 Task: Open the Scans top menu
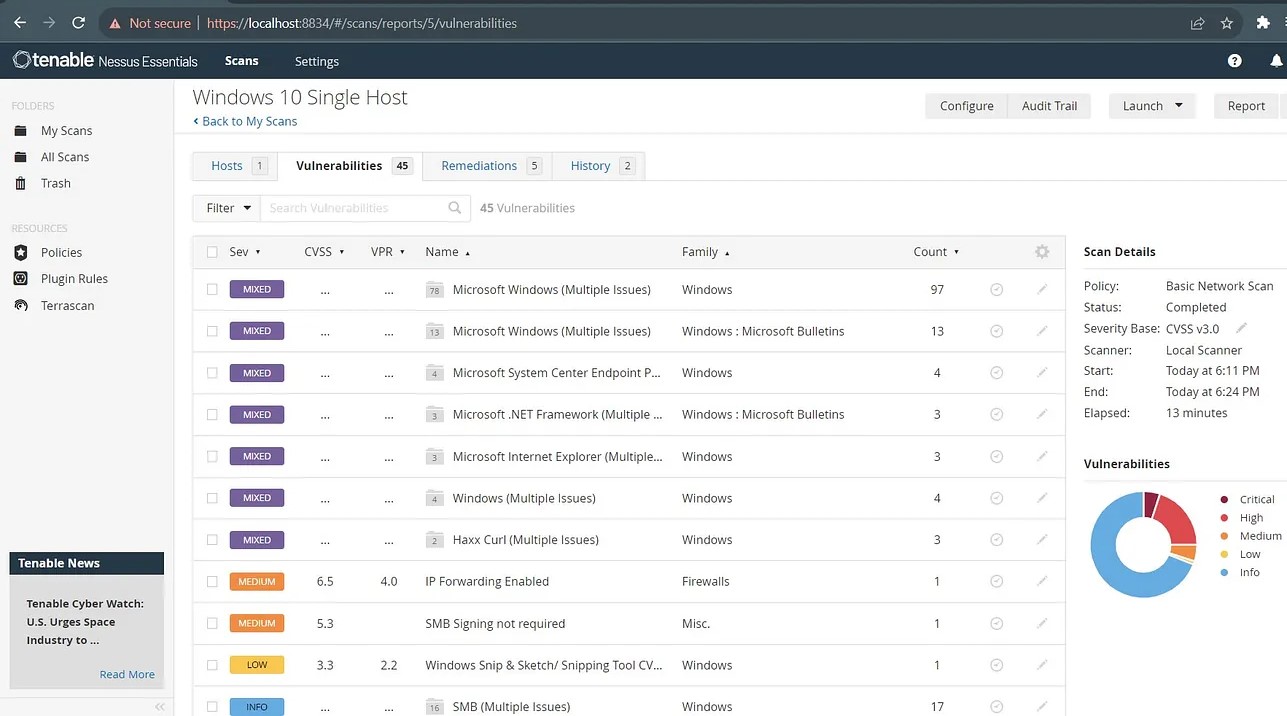point(242,61)
